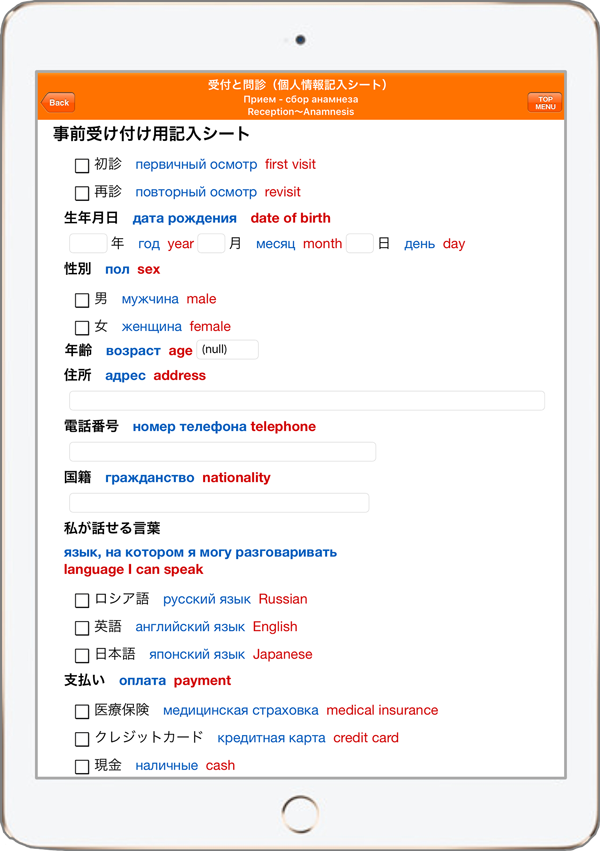The width and height of the screenshot is (600, 851).
Task: Click the 'дата рождения' label
Action: tap(184, 219)
